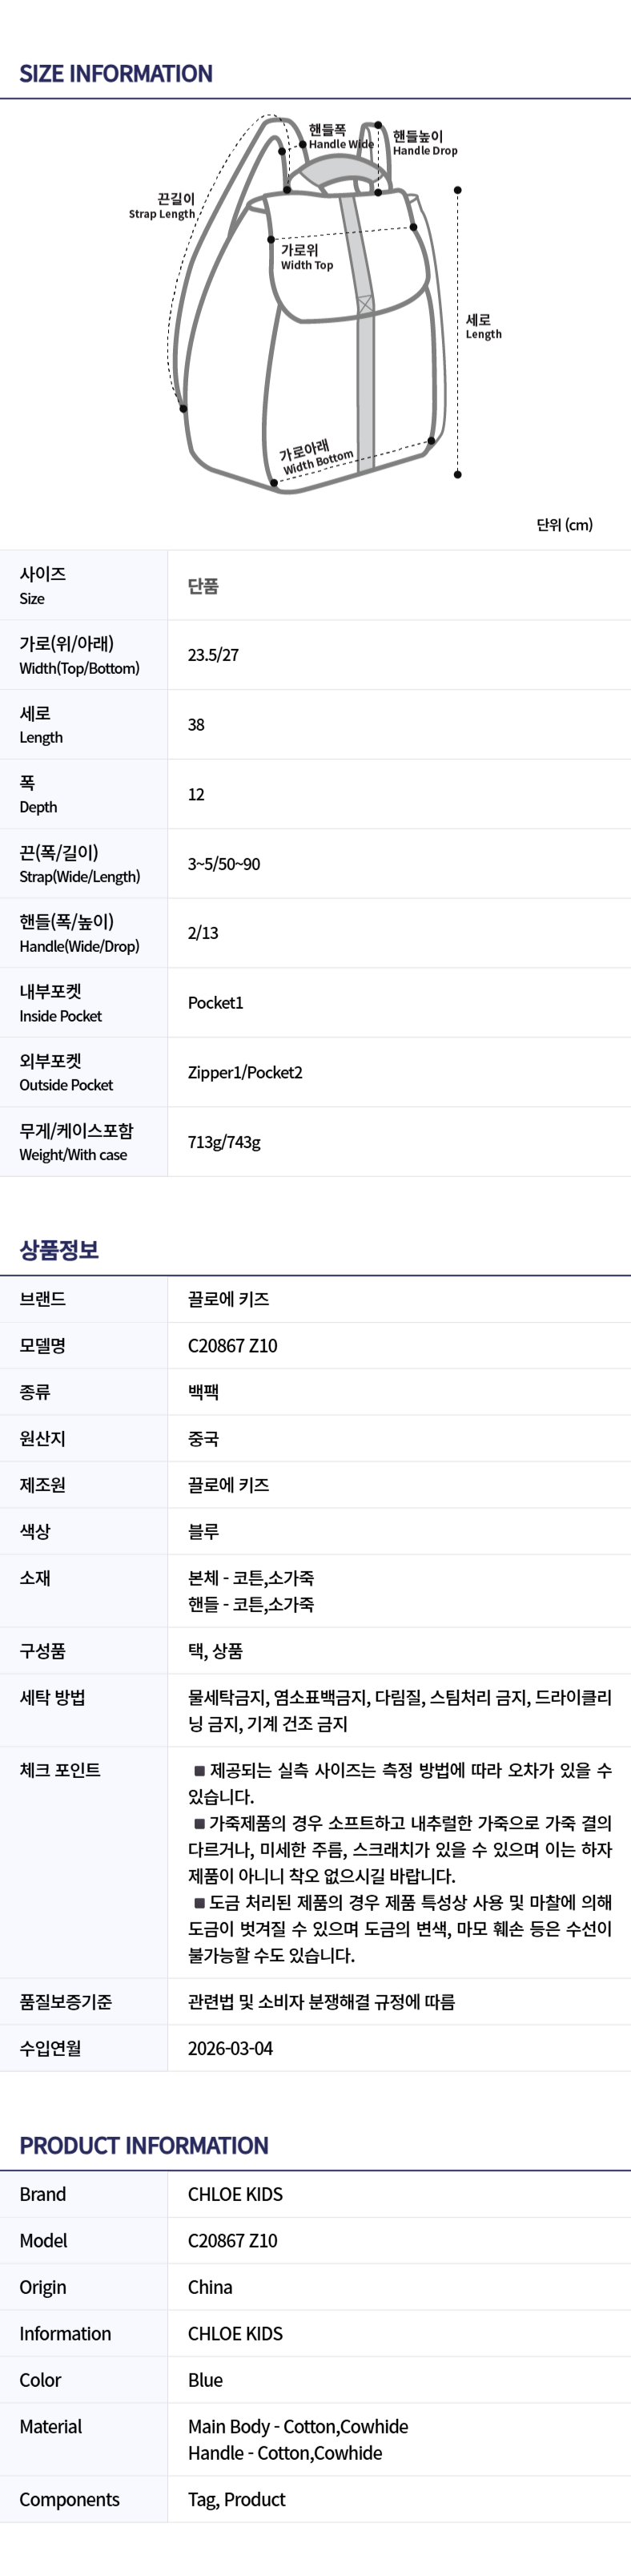Click the Handle Wide label in diagram
The image size is (631, 2576).
coord(339,137)
